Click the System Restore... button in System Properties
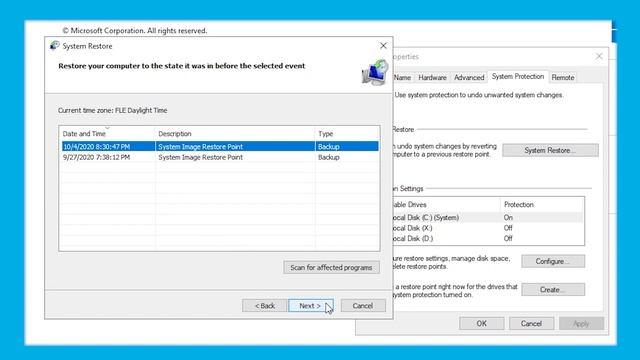The height and width of the screenshot is (360, 640). [x=550, y=150]
